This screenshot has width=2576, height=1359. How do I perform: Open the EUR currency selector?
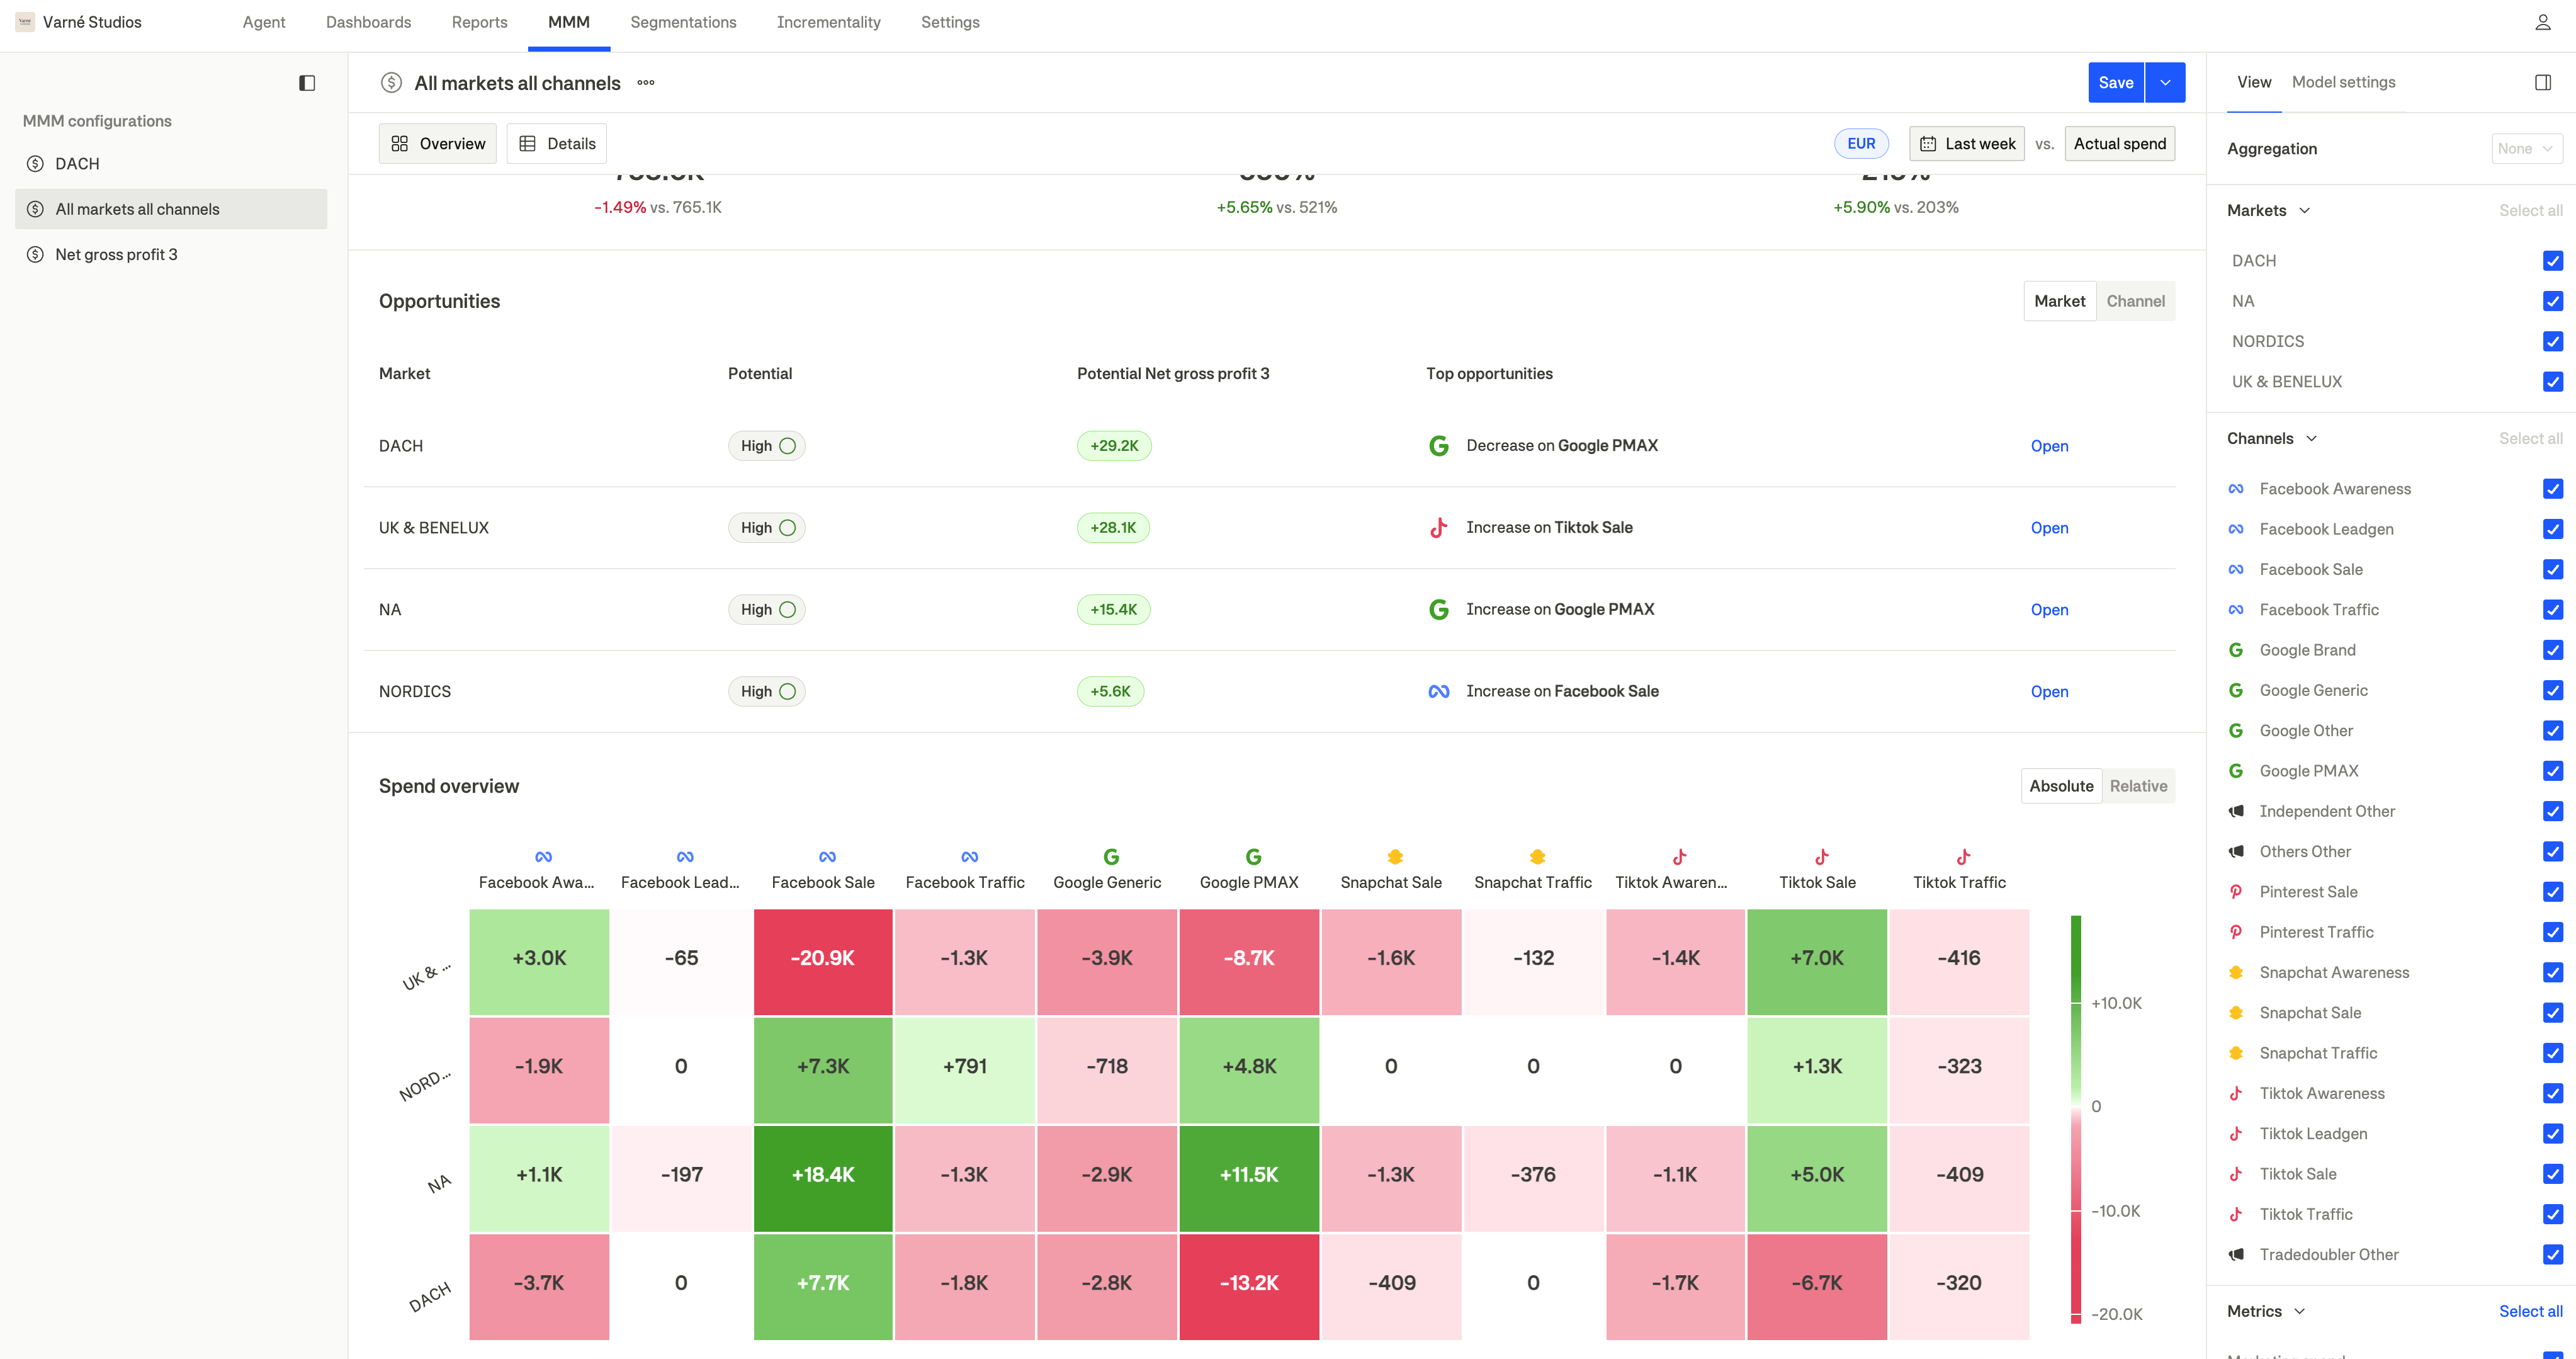tap(1861, 144)
